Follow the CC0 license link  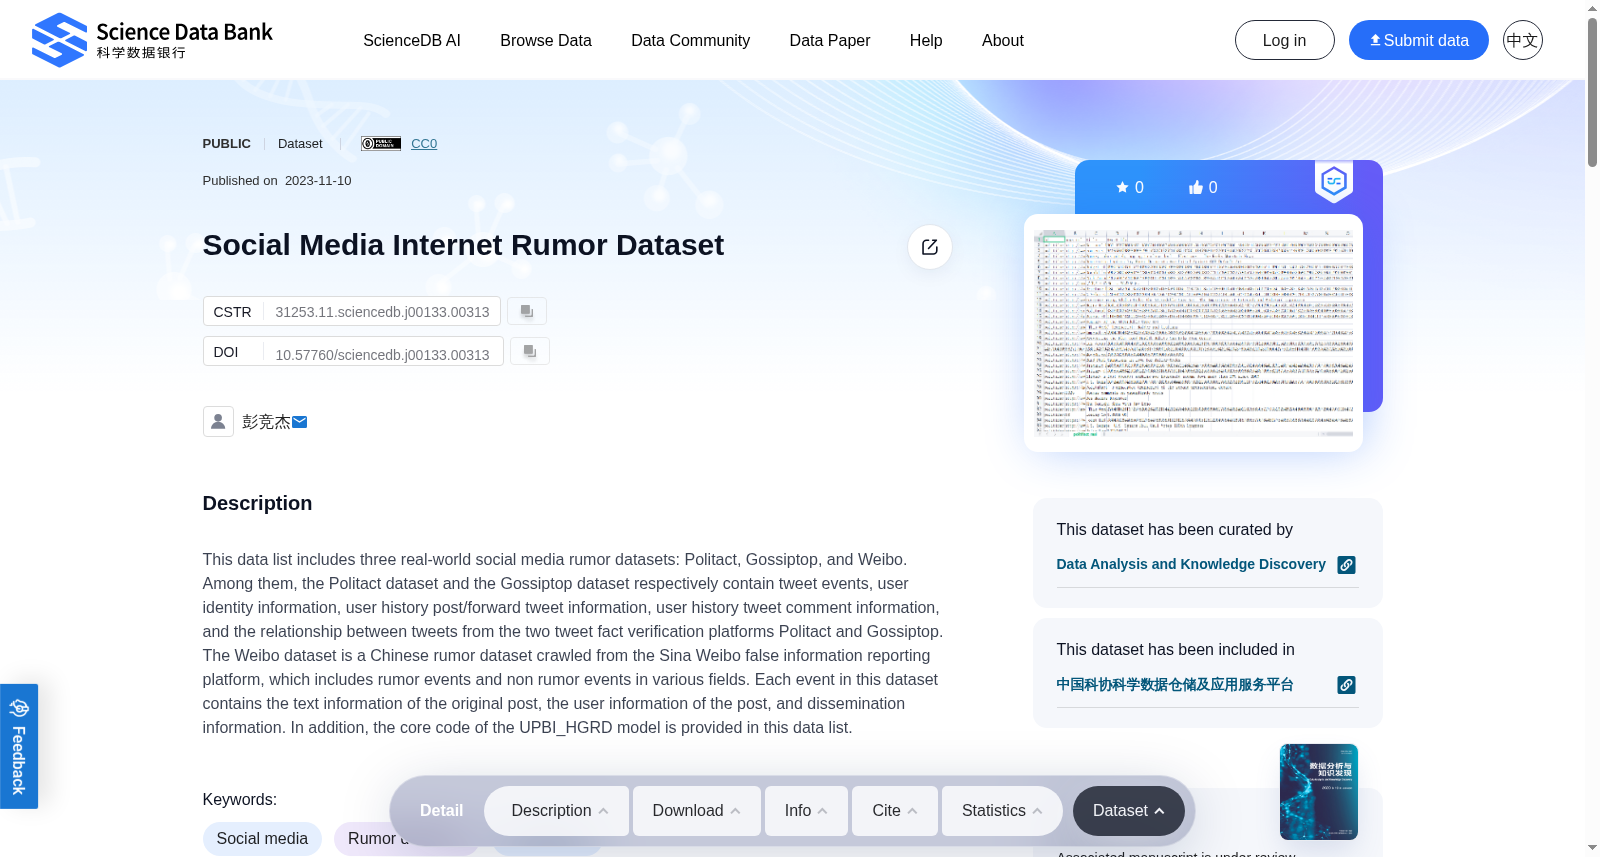click(x=424, y=144)
